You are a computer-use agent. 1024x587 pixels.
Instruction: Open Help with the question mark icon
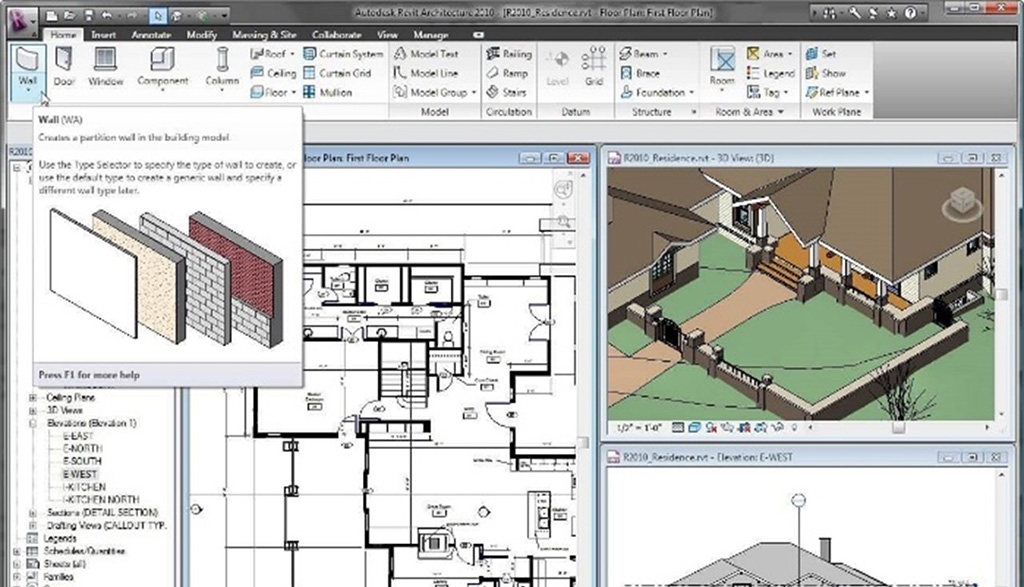point(910,12)
